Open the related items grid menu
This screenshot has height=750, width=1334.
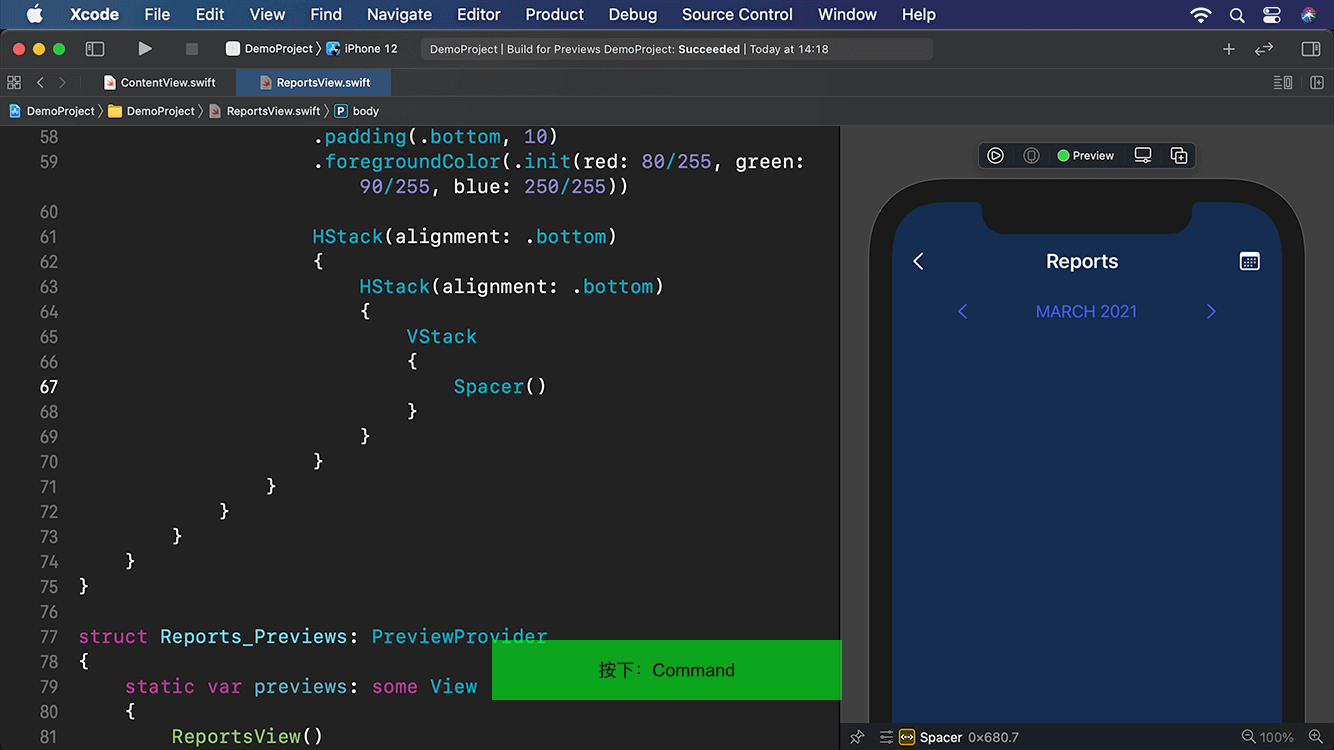coord(14,82)
